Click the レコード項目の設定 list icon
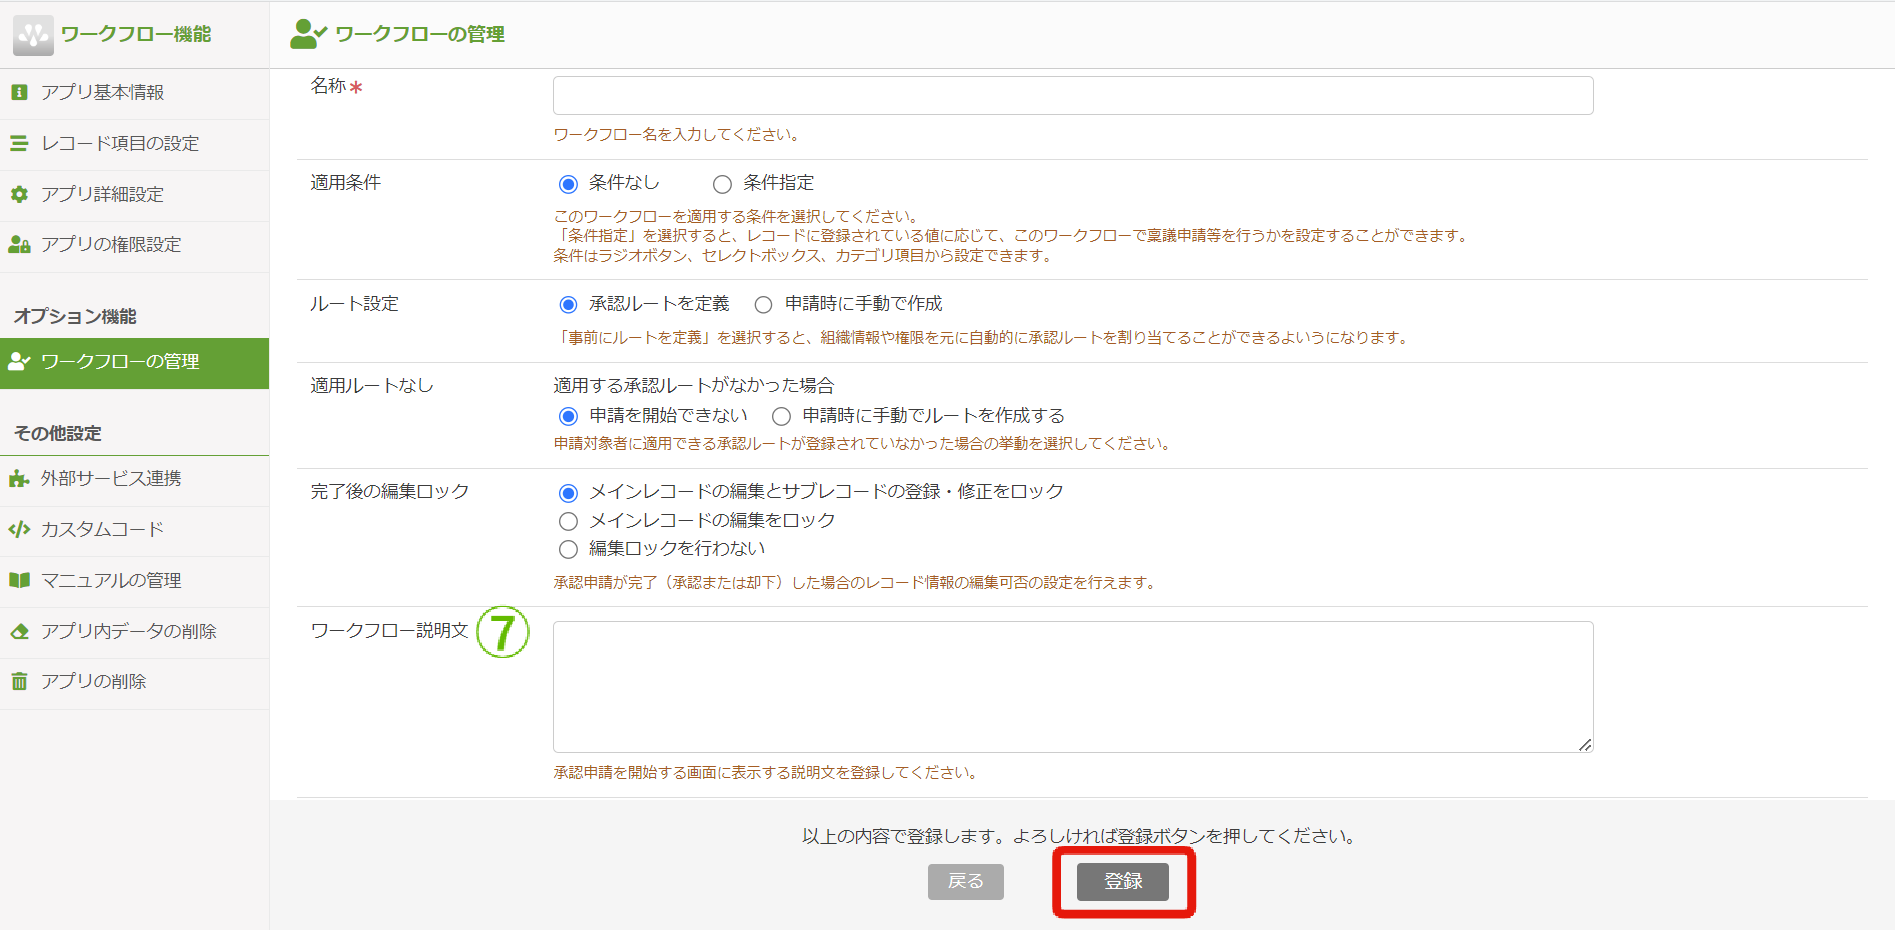The image size is (1895, 930). click(19, 143)
